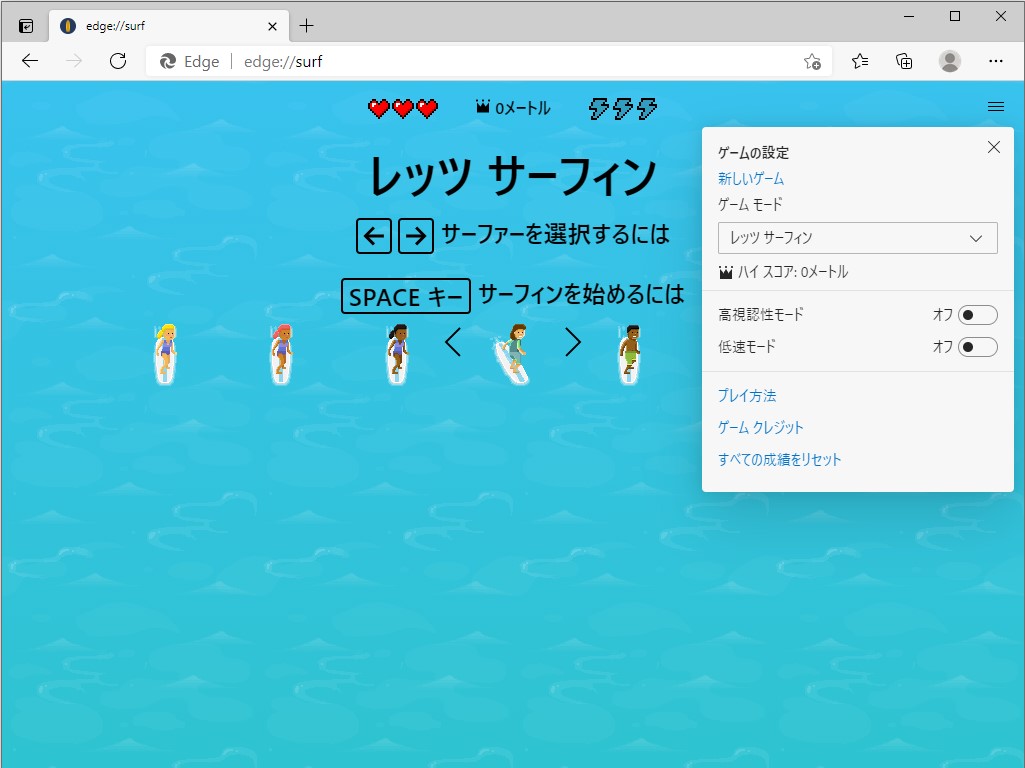This screenshot has width=1025, height=768.
Task: Open the browser three-dot menu
Action: pyautogui.click(x=997, y=61)
